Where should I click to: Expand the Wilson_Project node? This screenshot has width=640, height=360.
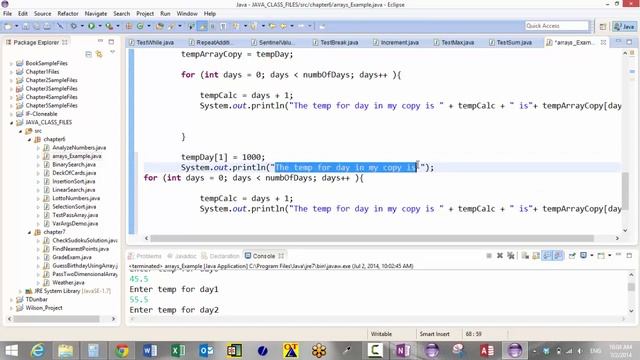click(11, 308)
